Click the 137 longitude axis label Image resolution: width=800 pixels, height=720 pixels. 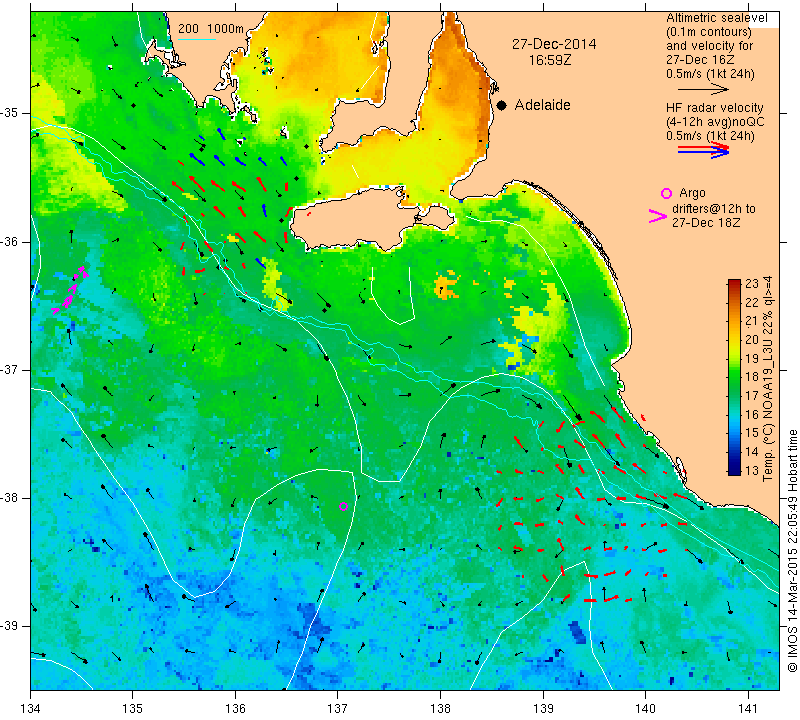tap(338, 708)
